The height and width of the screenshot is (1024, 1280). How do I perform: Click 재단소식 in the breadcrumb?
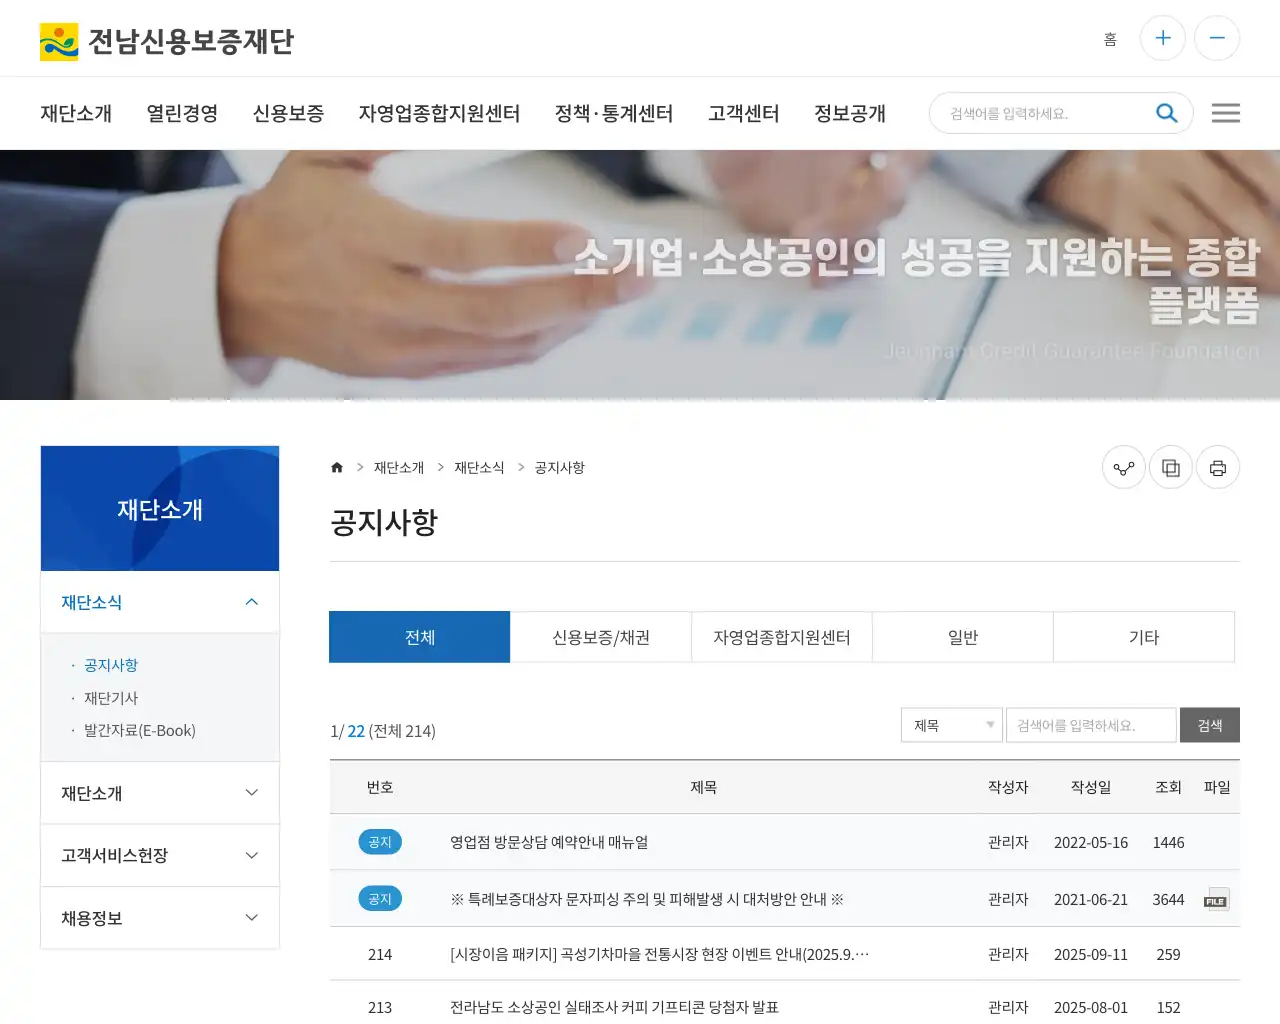[479, 467]
